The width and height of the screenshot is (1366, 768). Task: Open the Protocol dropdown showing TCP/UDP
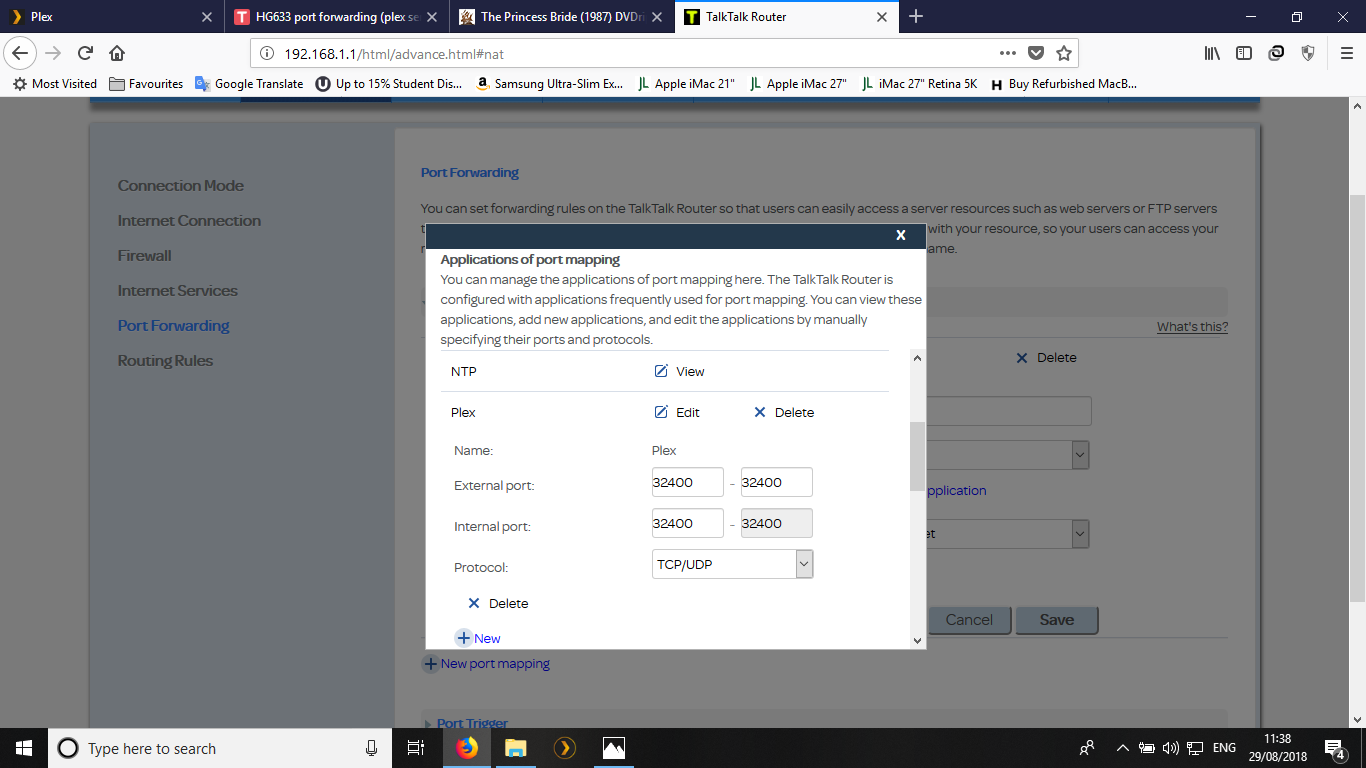tap(804, 564)
